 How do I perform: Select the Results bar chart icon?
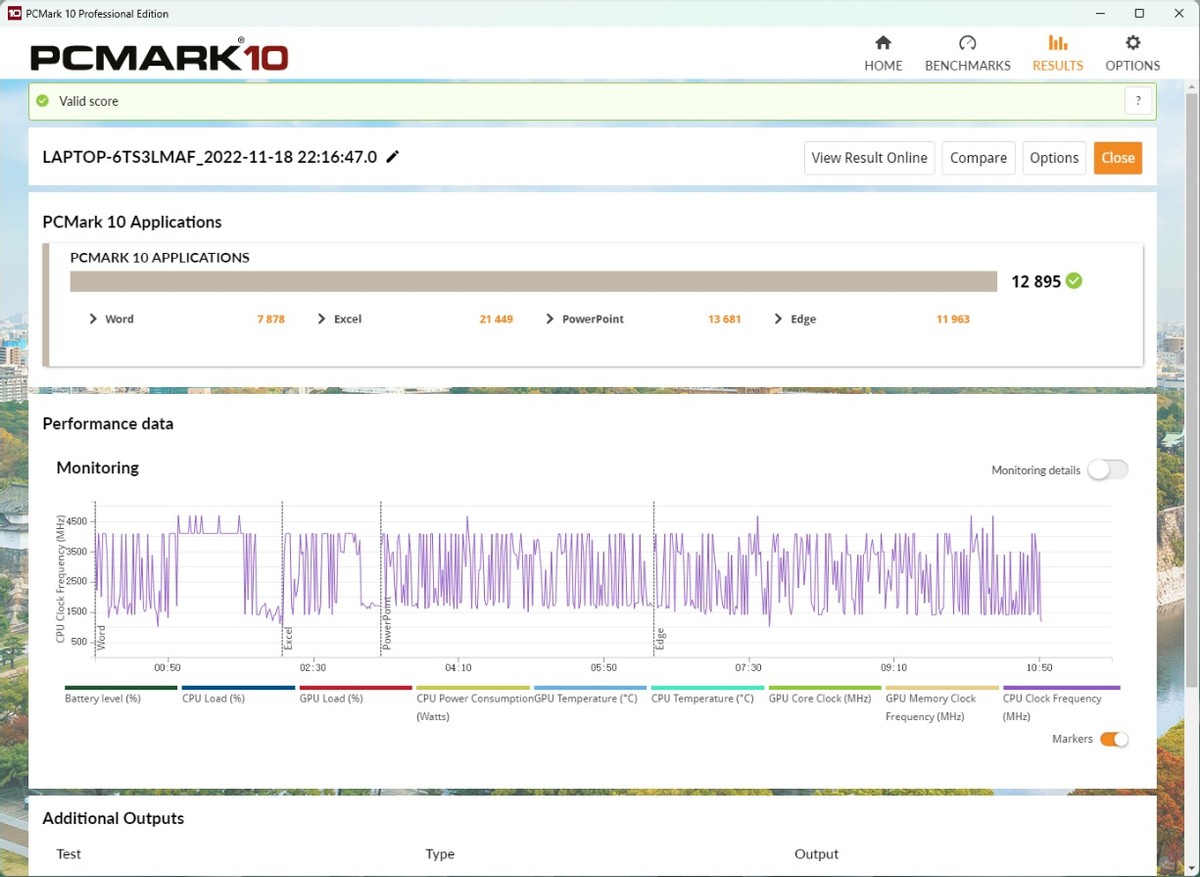pos(1057,43)
